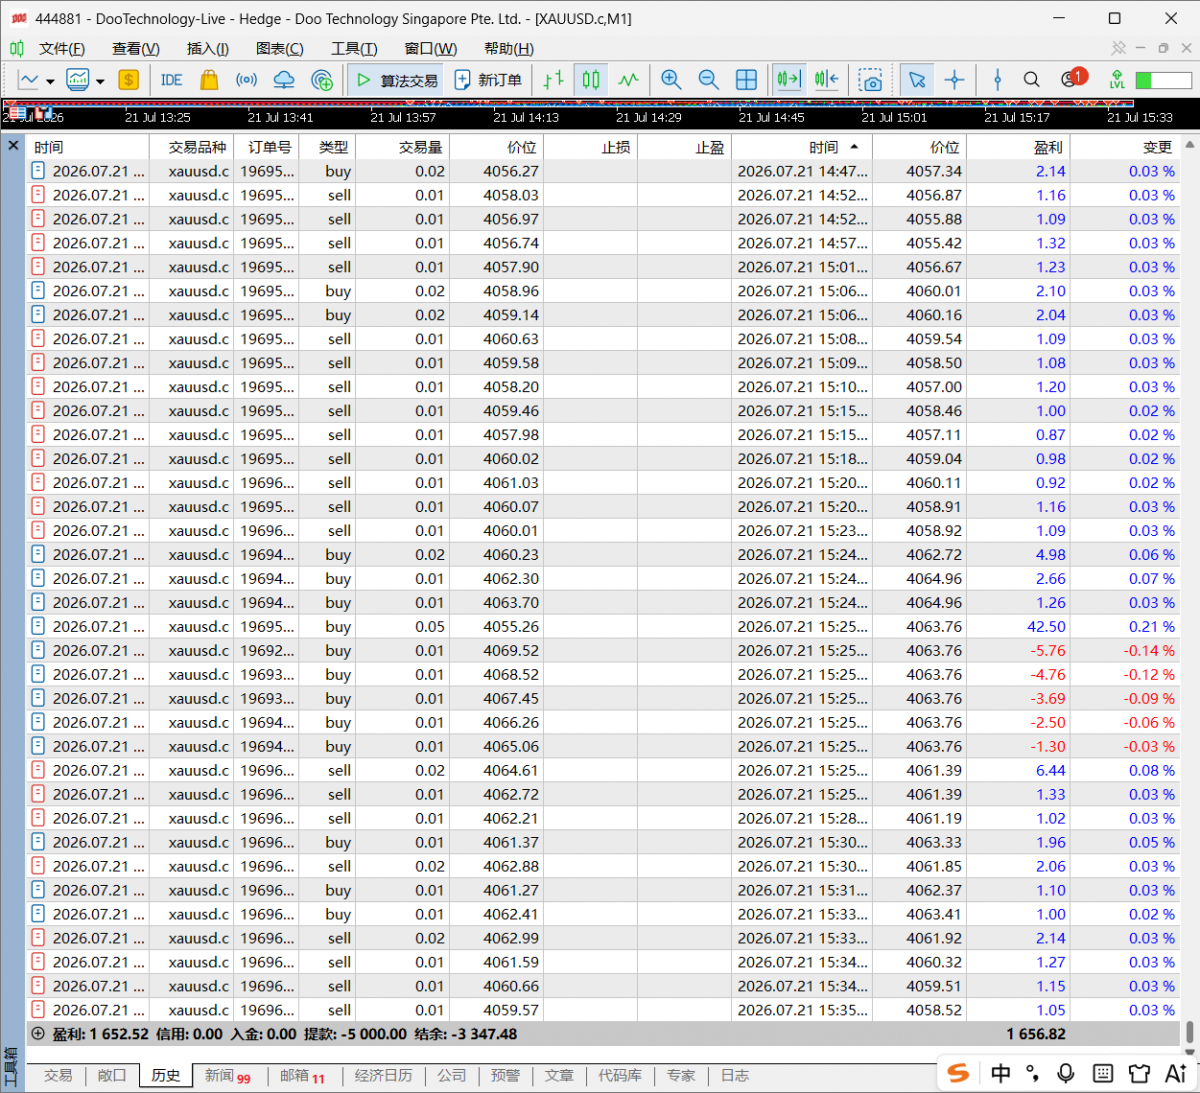Open the 图表(C) menu
This screenshot has height=1093, width=1200.
coord(280,48)
